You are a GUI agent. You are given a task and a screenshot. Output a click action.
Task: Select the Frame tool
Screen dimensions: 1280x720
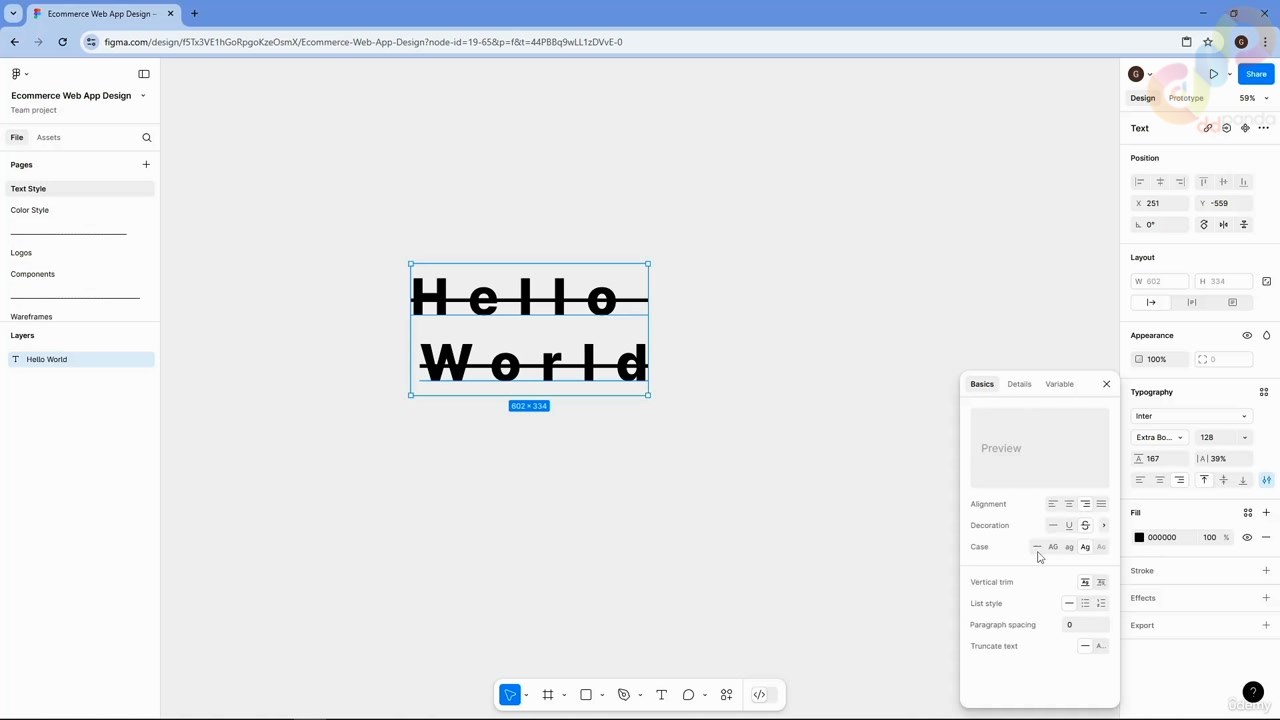548,695
